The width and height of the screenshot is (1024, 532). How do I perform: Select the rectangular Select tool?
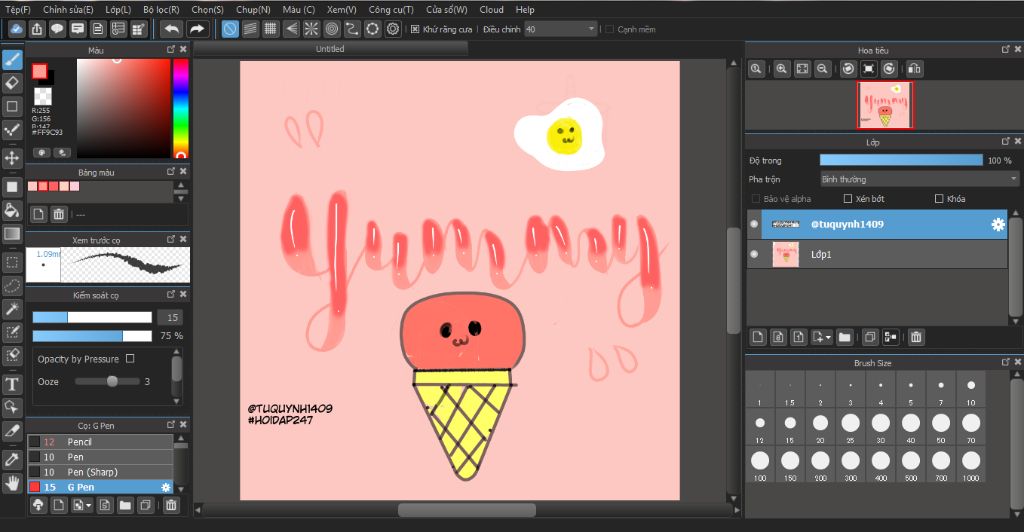pos(12,262)
